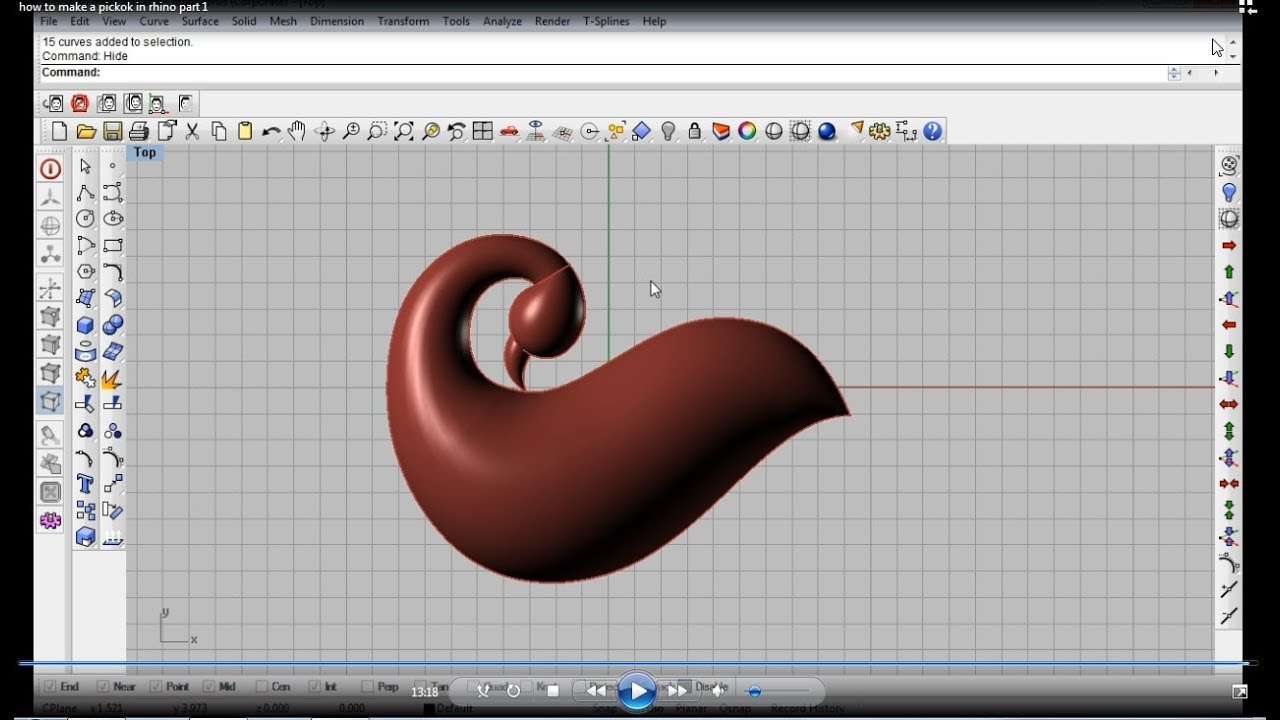Print using the printer icon
This screenshot has height=720, width=1280.
(x=139, y=131)
